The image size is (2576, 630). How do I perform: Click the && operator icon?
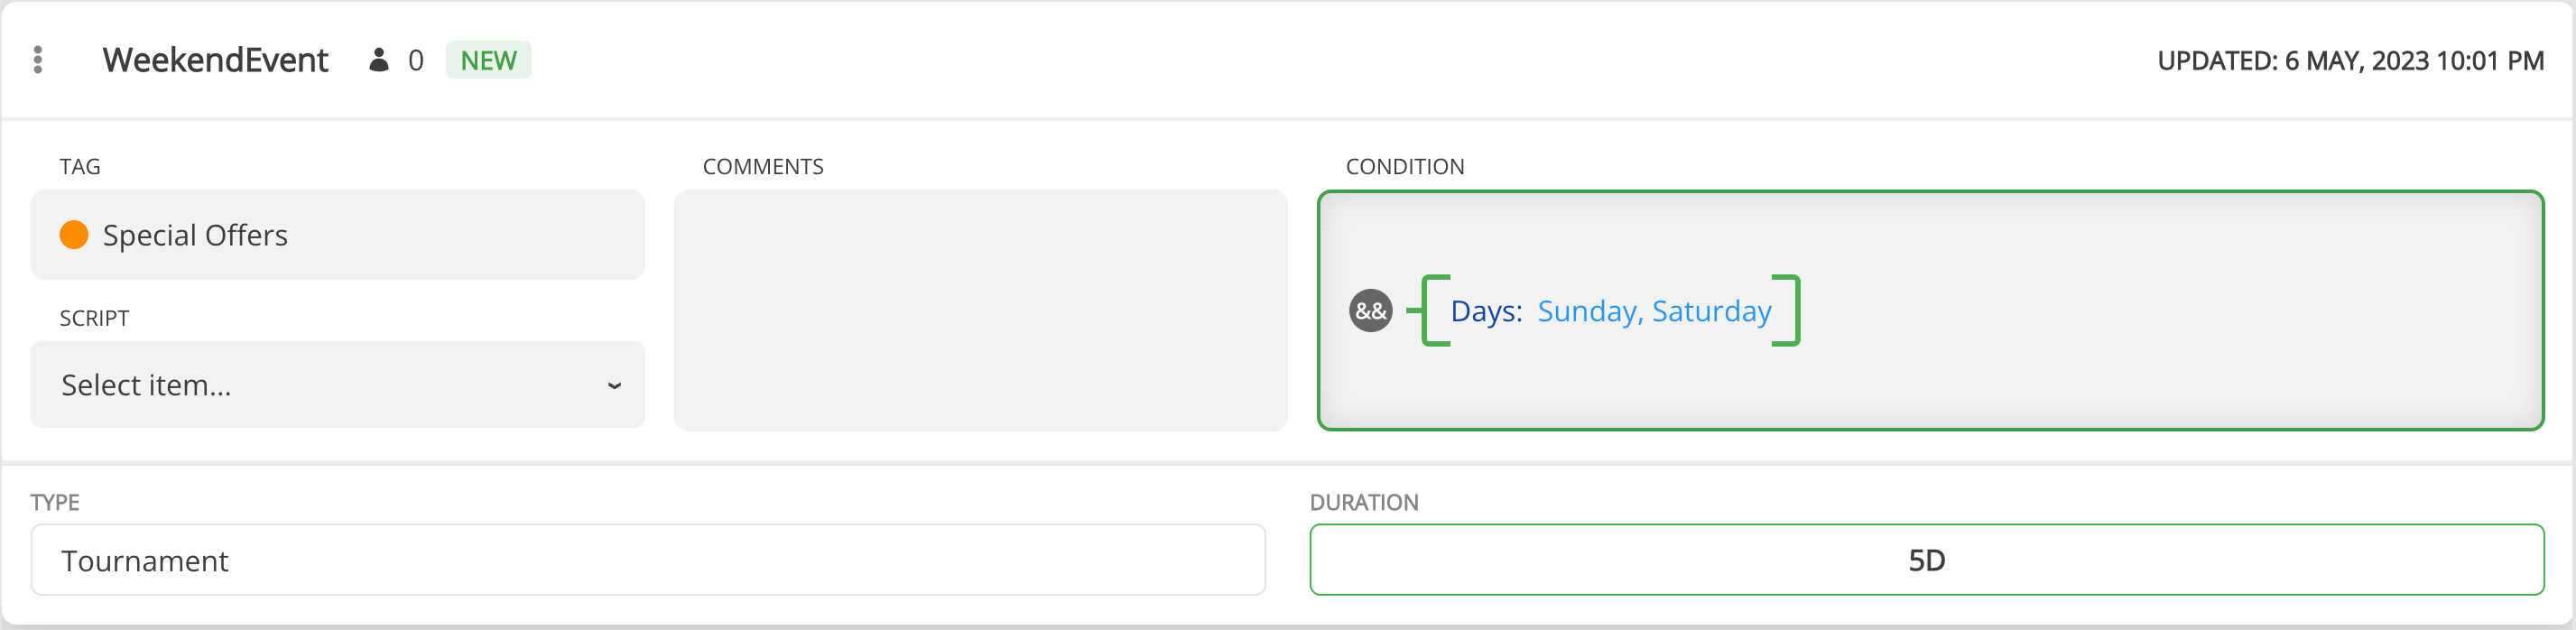tap(1370, 311)
